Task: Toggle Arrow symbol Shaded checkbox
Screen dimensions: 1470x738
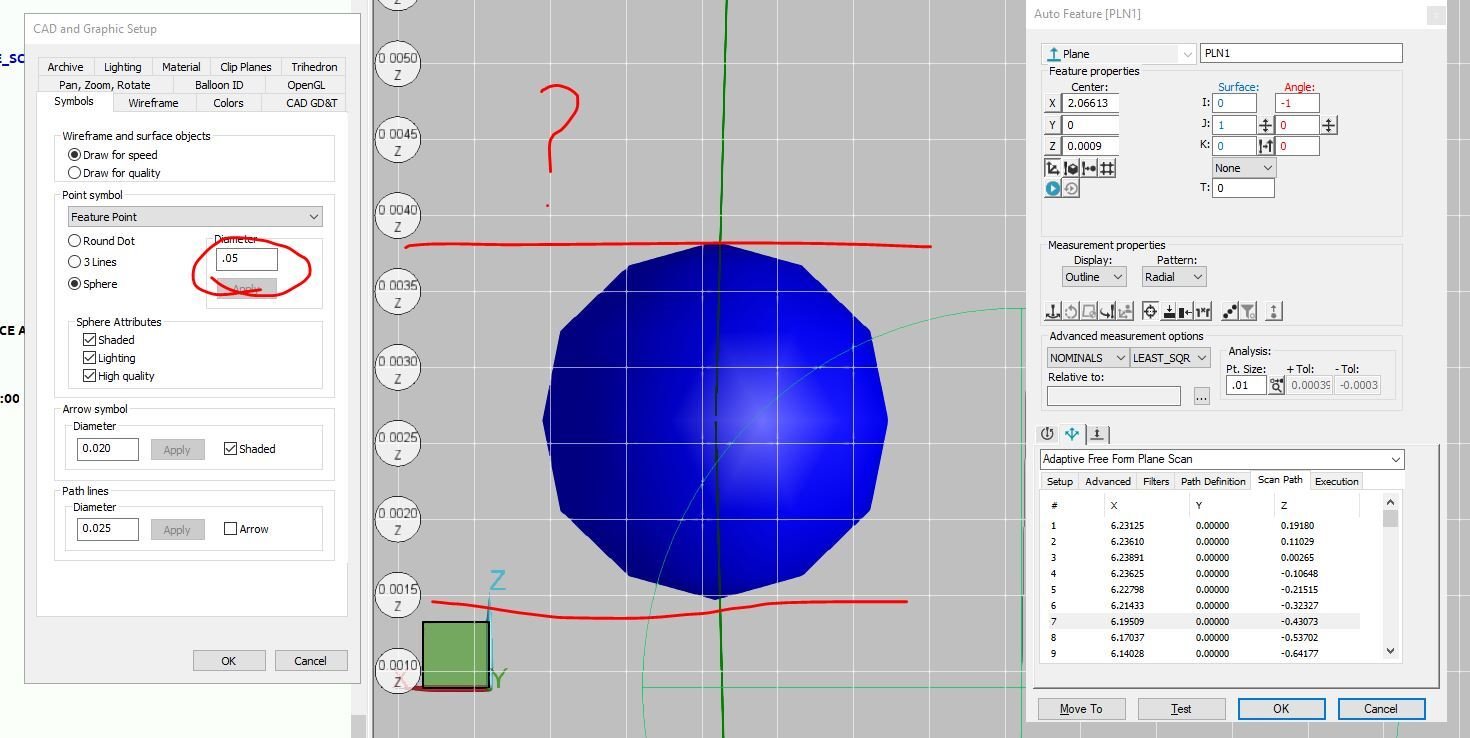Action: [x=230, y=449]
